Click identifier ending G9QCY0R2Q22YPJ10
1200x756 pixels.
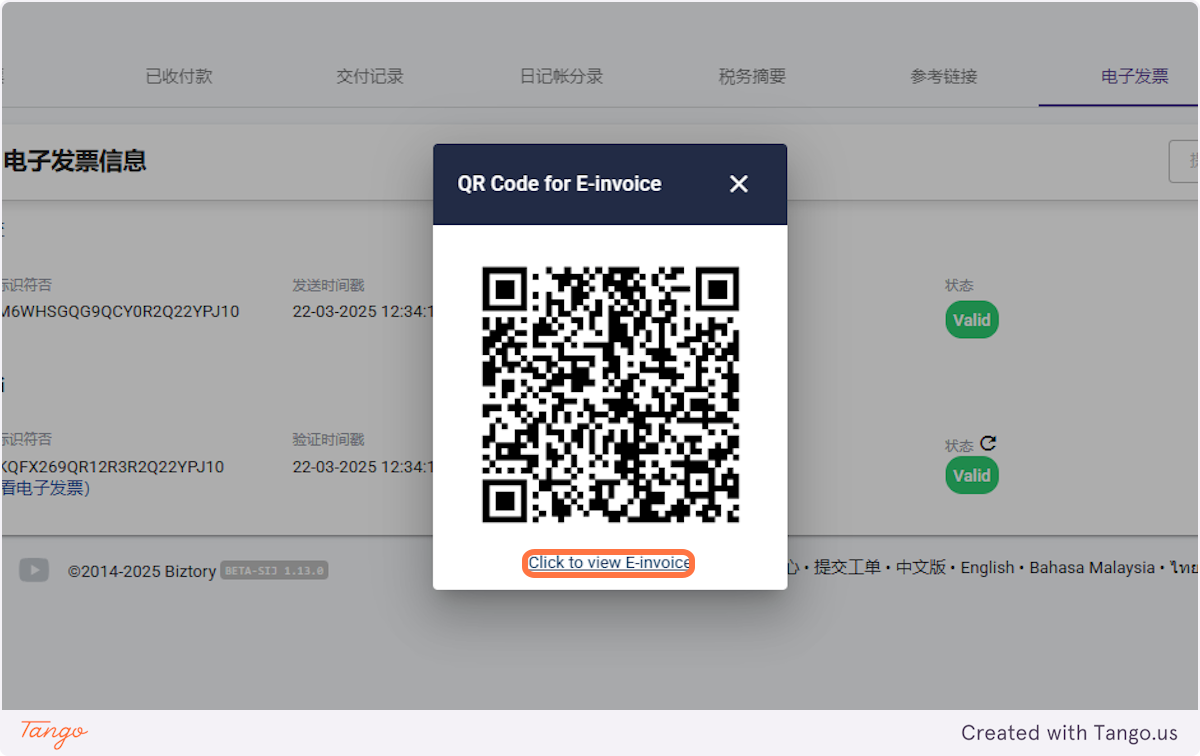tap(120, 311)
